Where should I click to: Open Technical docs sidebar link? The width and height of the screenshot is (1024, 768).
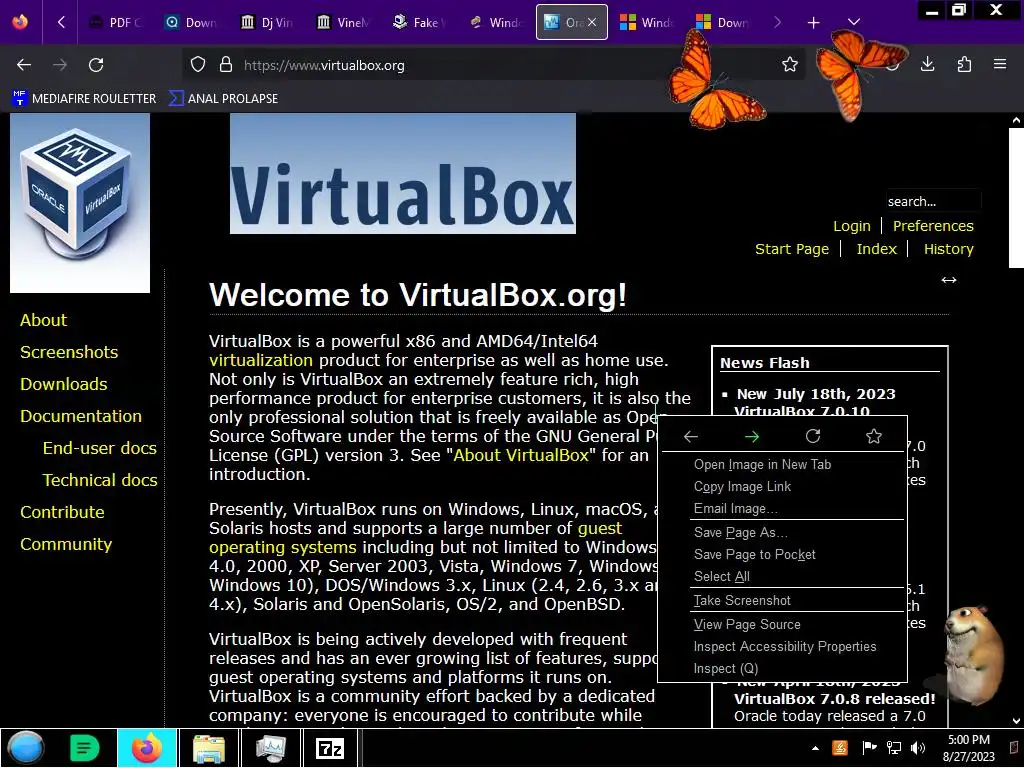pyautogui.click(x=100, y=480)
